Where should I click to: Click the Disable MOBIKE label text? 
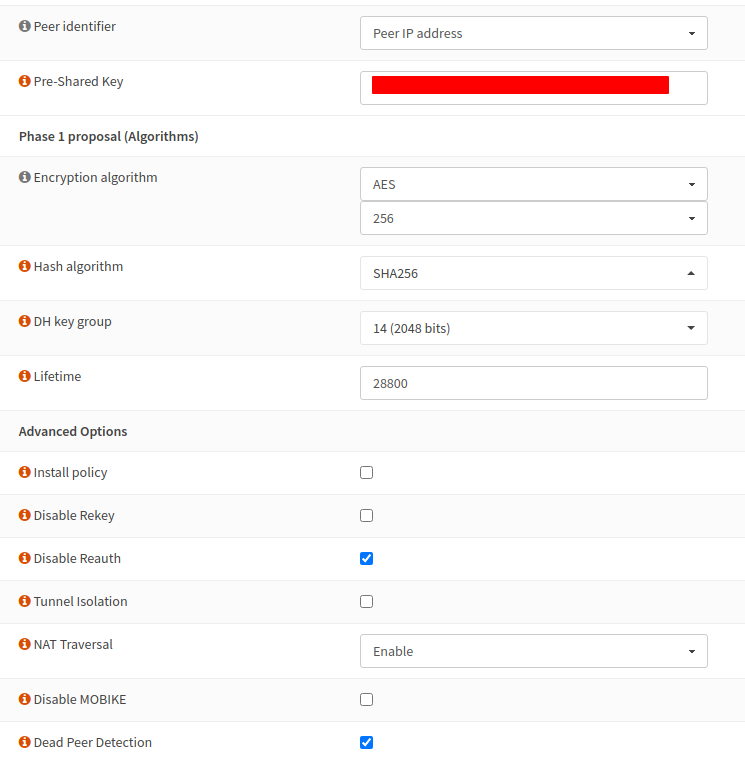[80, 699]
